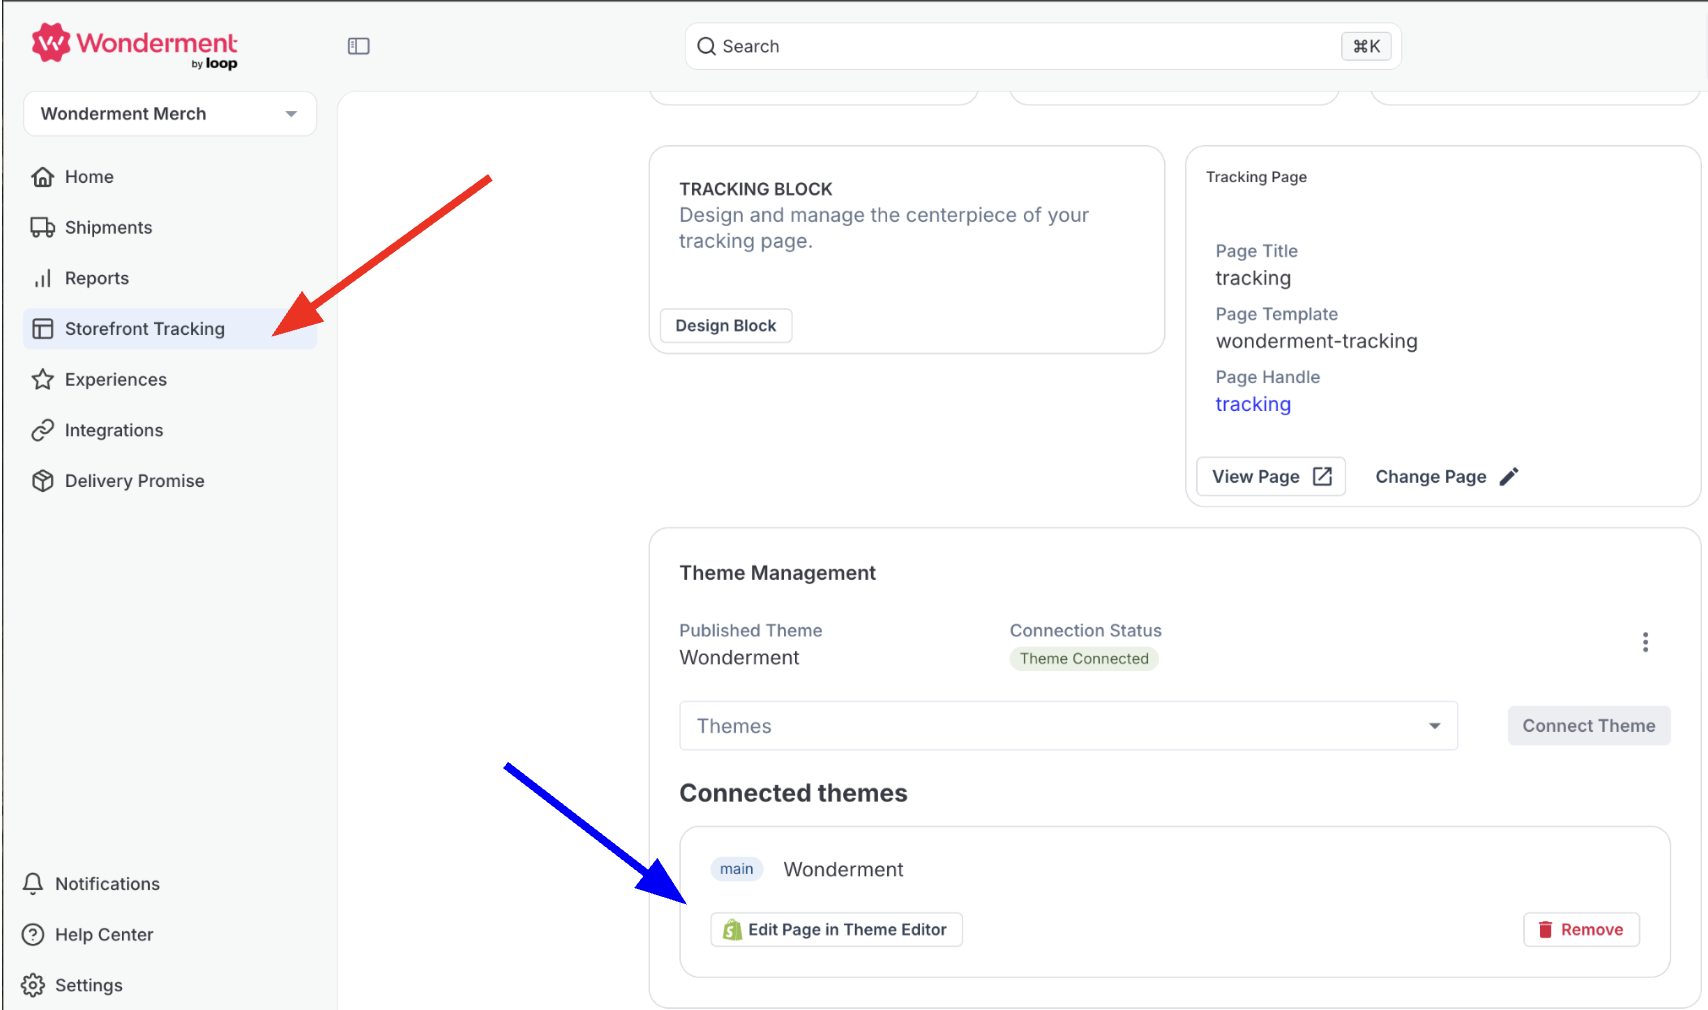This screenshot has width=1708, height=1010.
Task: Click the Delivery Promise box icon
Action: 42,481
